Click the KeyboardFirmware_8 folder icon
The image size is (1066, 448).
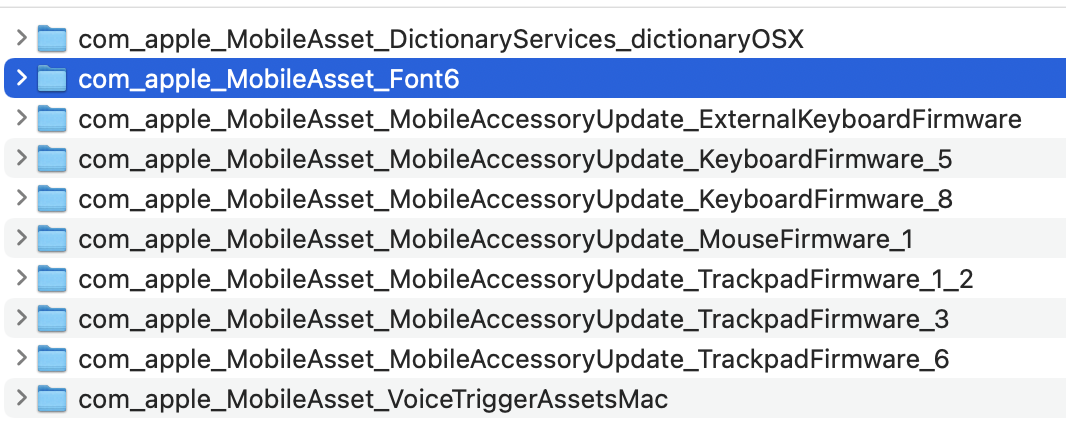[52, 199]
